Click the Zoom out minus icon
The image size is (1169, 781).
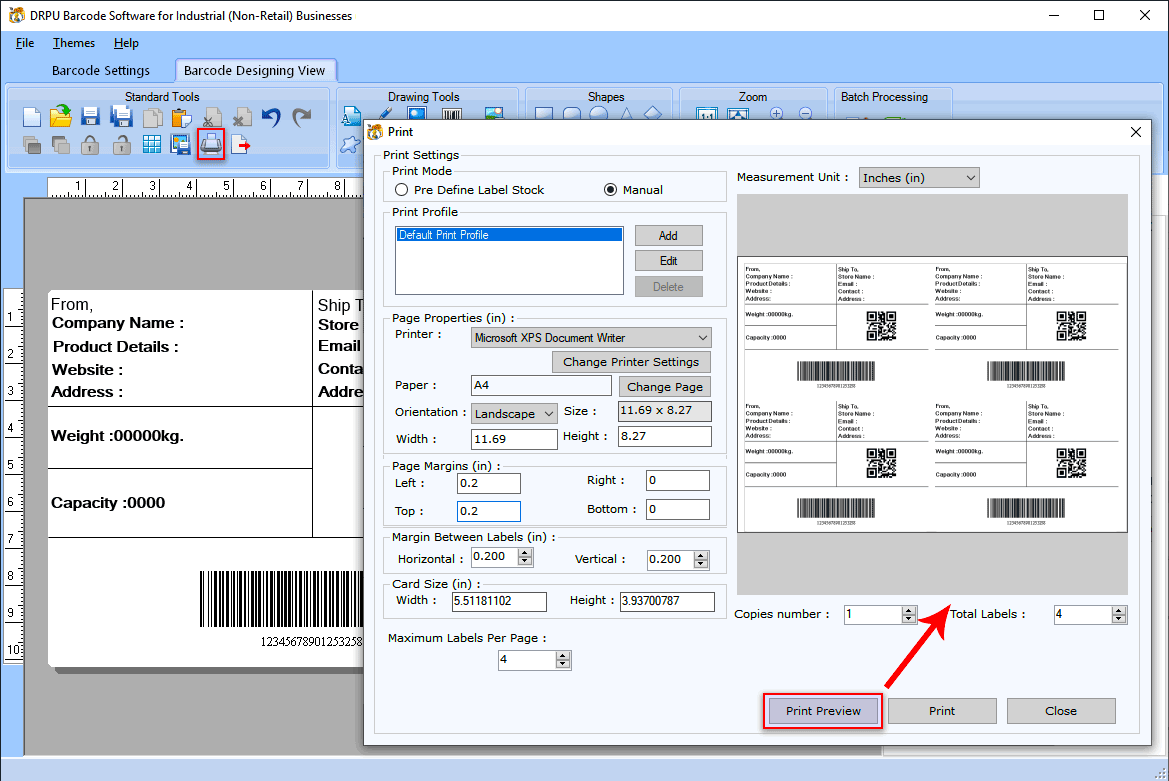pyautogui.click(x=805, y=114)
